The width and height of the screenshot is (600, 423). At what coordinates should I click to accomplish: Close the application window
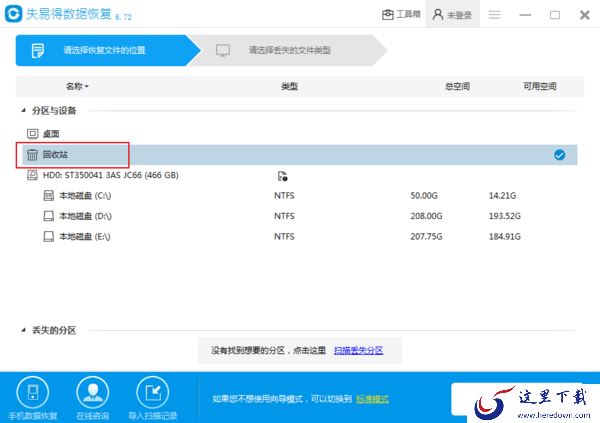pyautogui.click(x=585, y=15)
